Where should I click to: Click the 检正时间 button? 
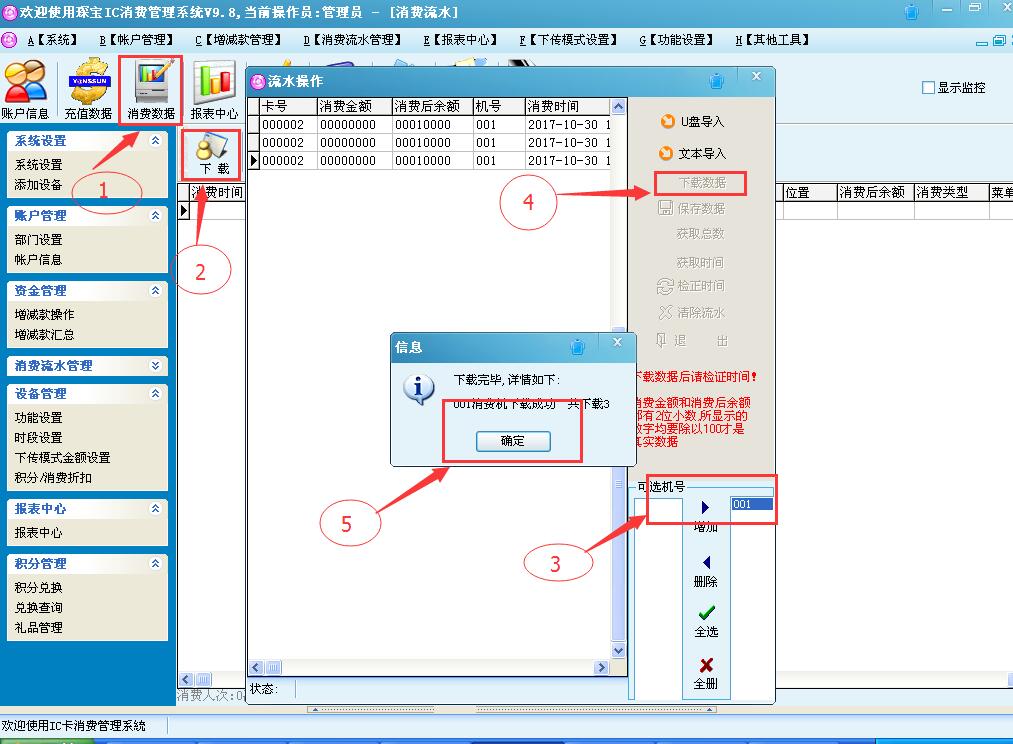point(691,286)
